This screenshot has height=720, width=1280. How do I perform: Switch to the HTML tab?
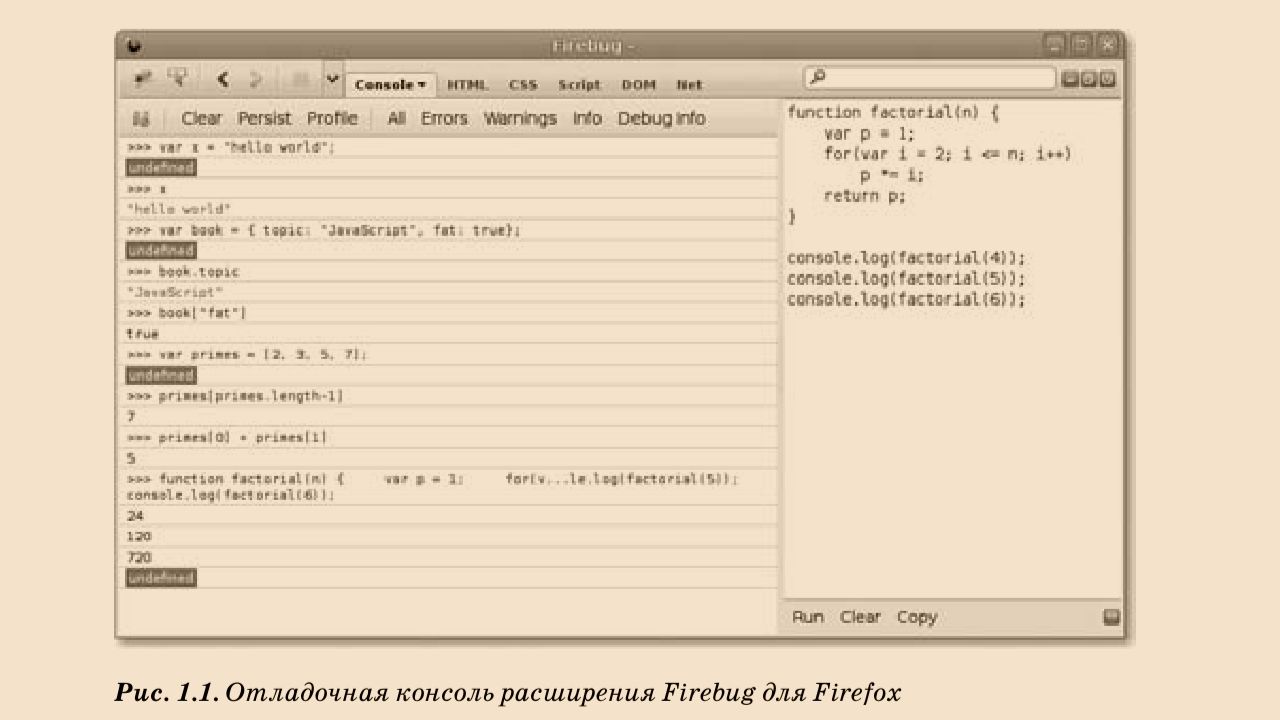pyautogui.click(x=467, y=85)
